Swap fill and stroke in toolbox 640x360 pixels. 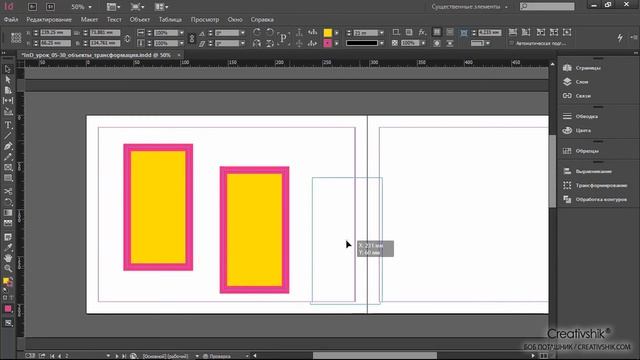point(11,279)
